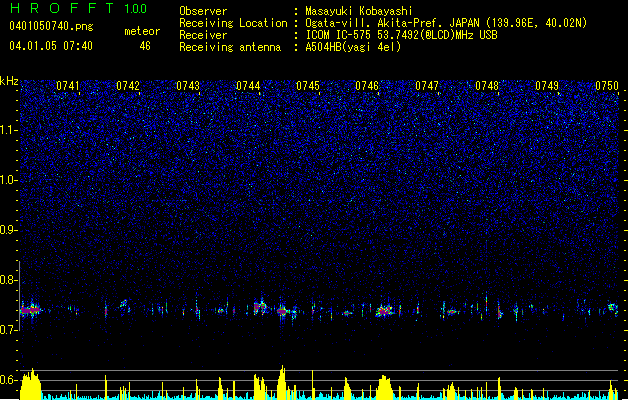The image size is (629, 400).
Task: Click the 0743 time marker
Action: (x=188, y=86)
